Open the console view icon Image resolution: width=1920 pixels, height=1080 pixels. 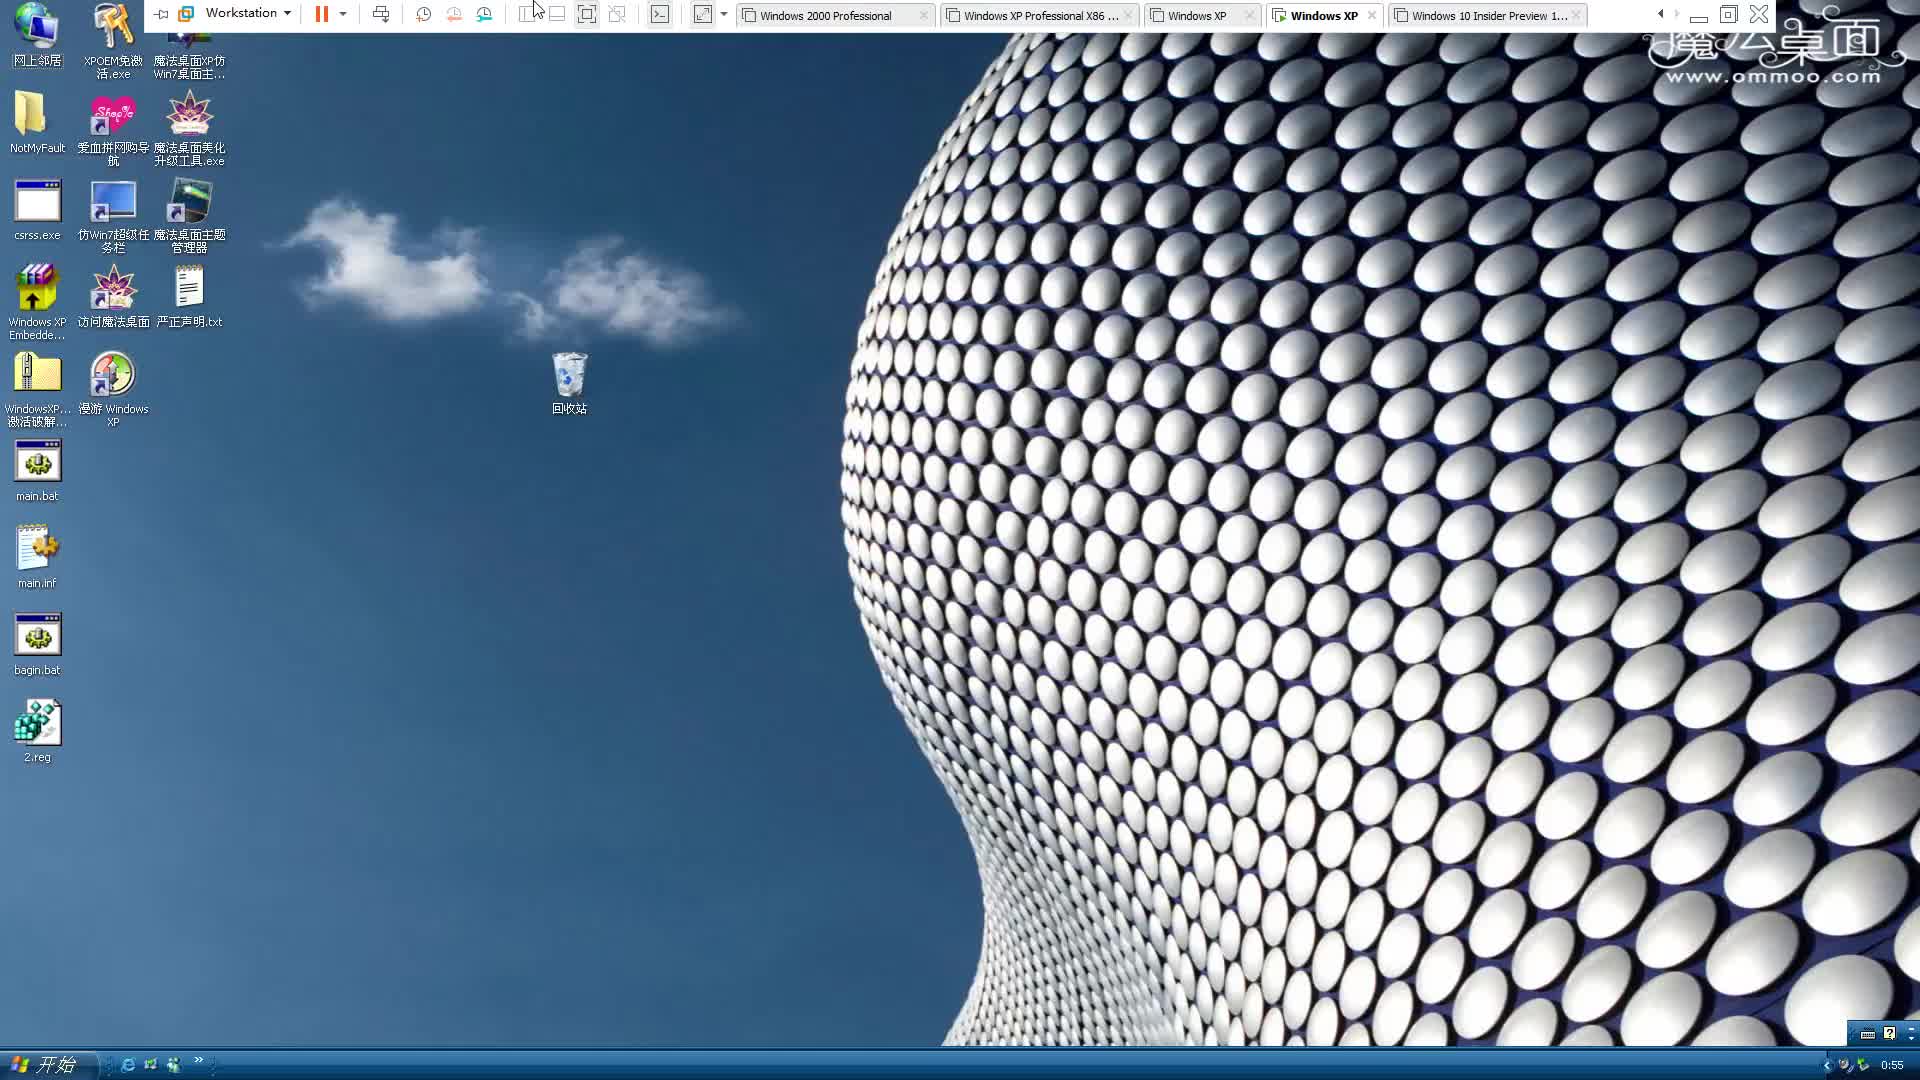click(660, 14)
